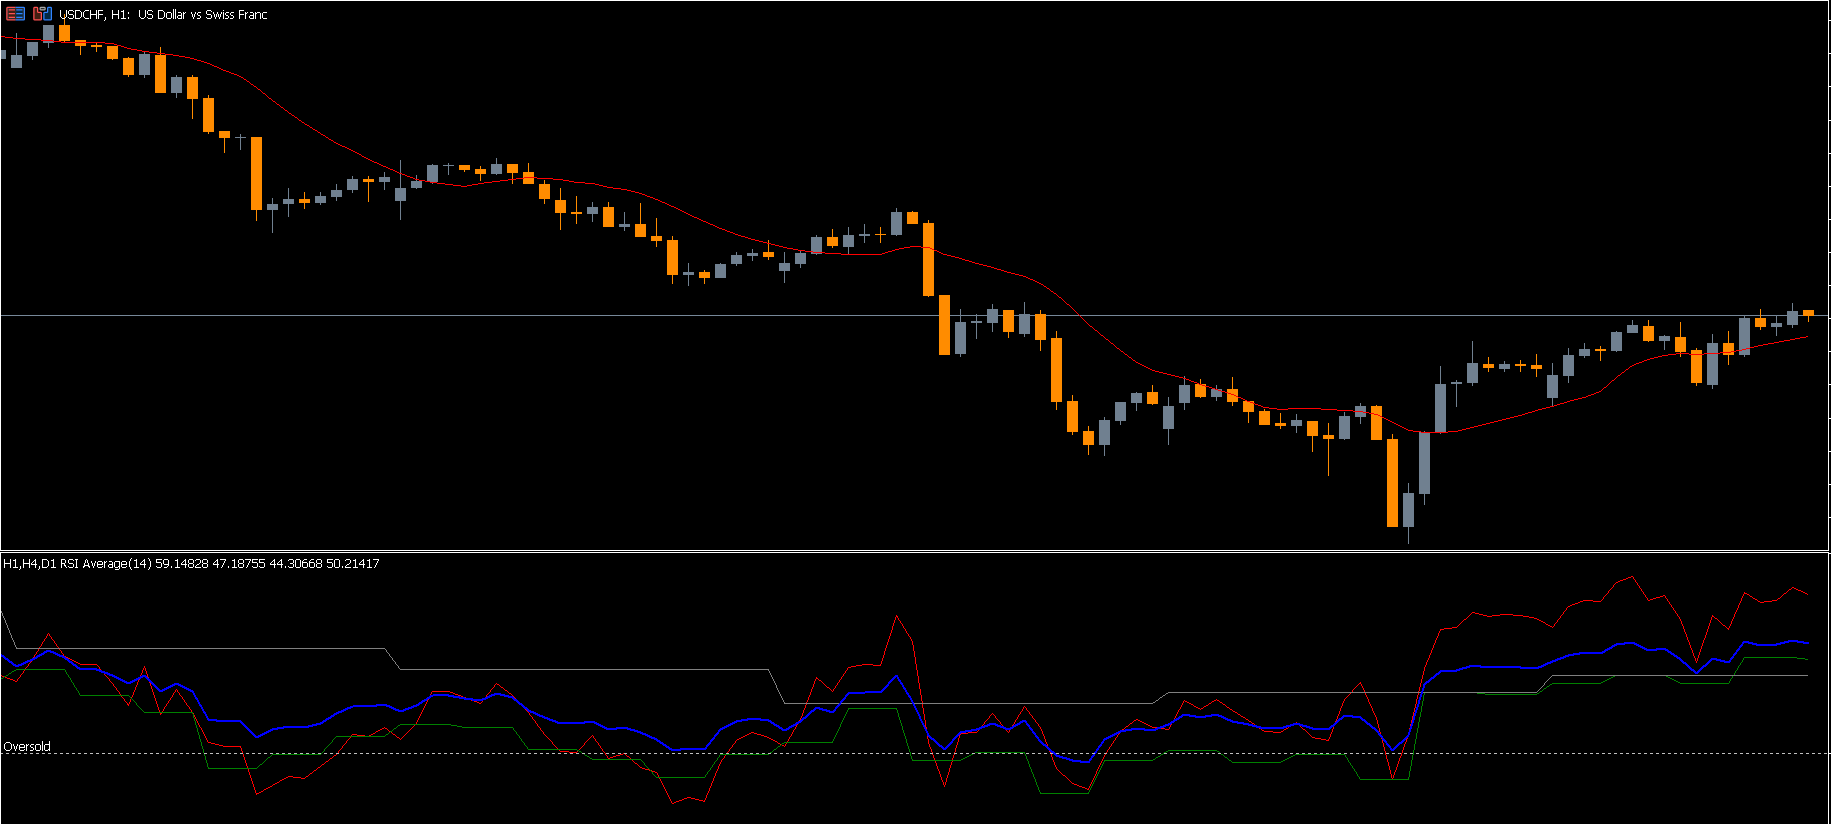The image size is (1831, 824).
Task: Click the Oversold level label
Action: (27, 747)
